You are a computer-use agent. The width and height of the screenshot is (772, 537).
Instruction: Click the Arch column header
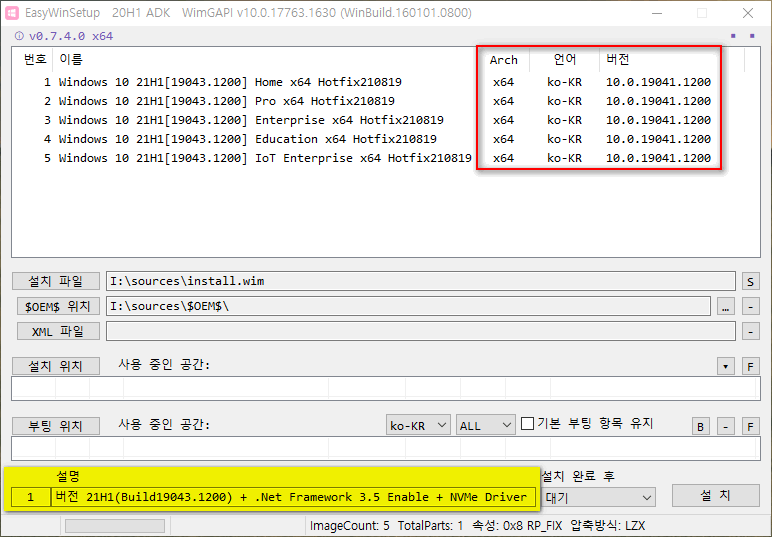coord(503,60)
